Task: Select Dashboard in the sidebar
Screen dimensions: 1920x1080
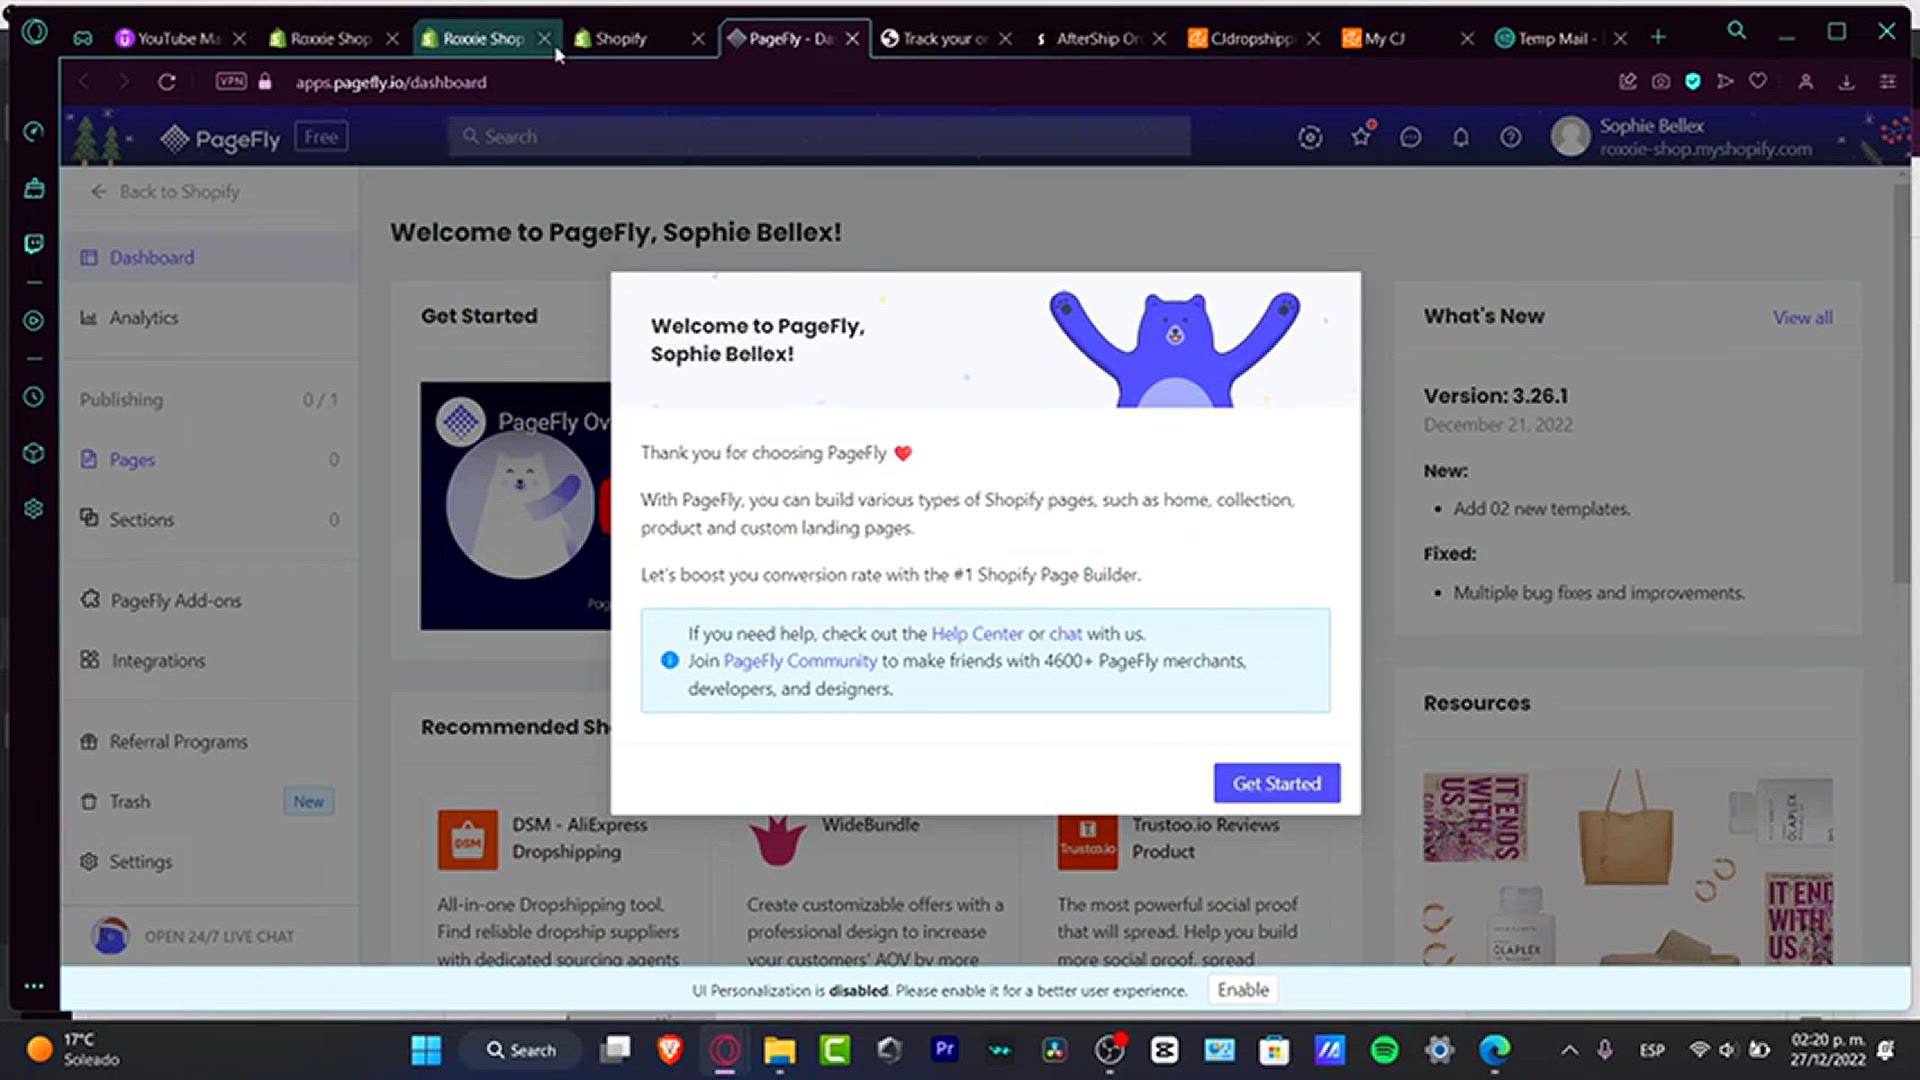Action: pos(210,258)
